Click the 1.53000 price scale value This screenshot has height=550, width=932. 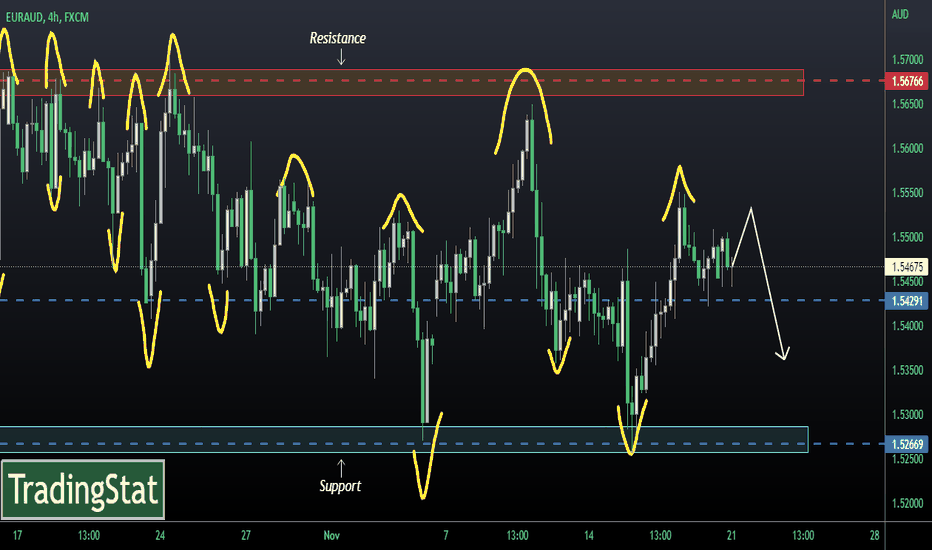[908, 414]
